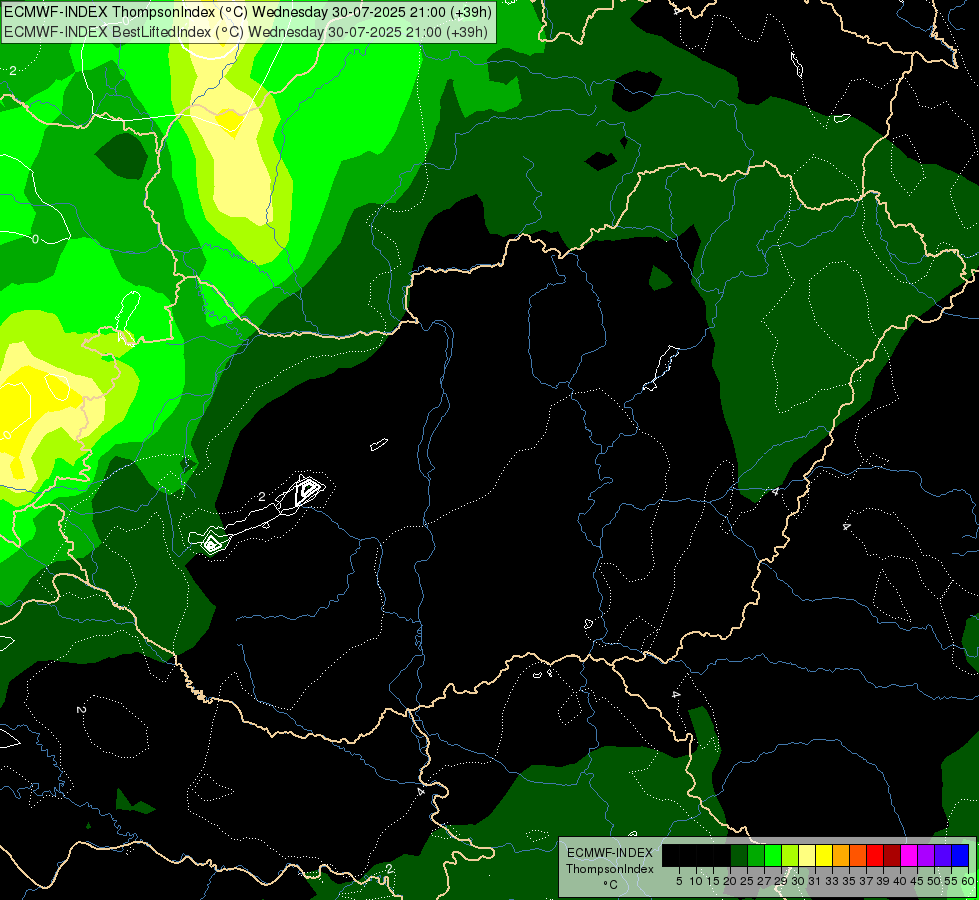Viewport: 979px width, 900px height.
Task: Click legend tick value 29
Action: pos(781,881)
